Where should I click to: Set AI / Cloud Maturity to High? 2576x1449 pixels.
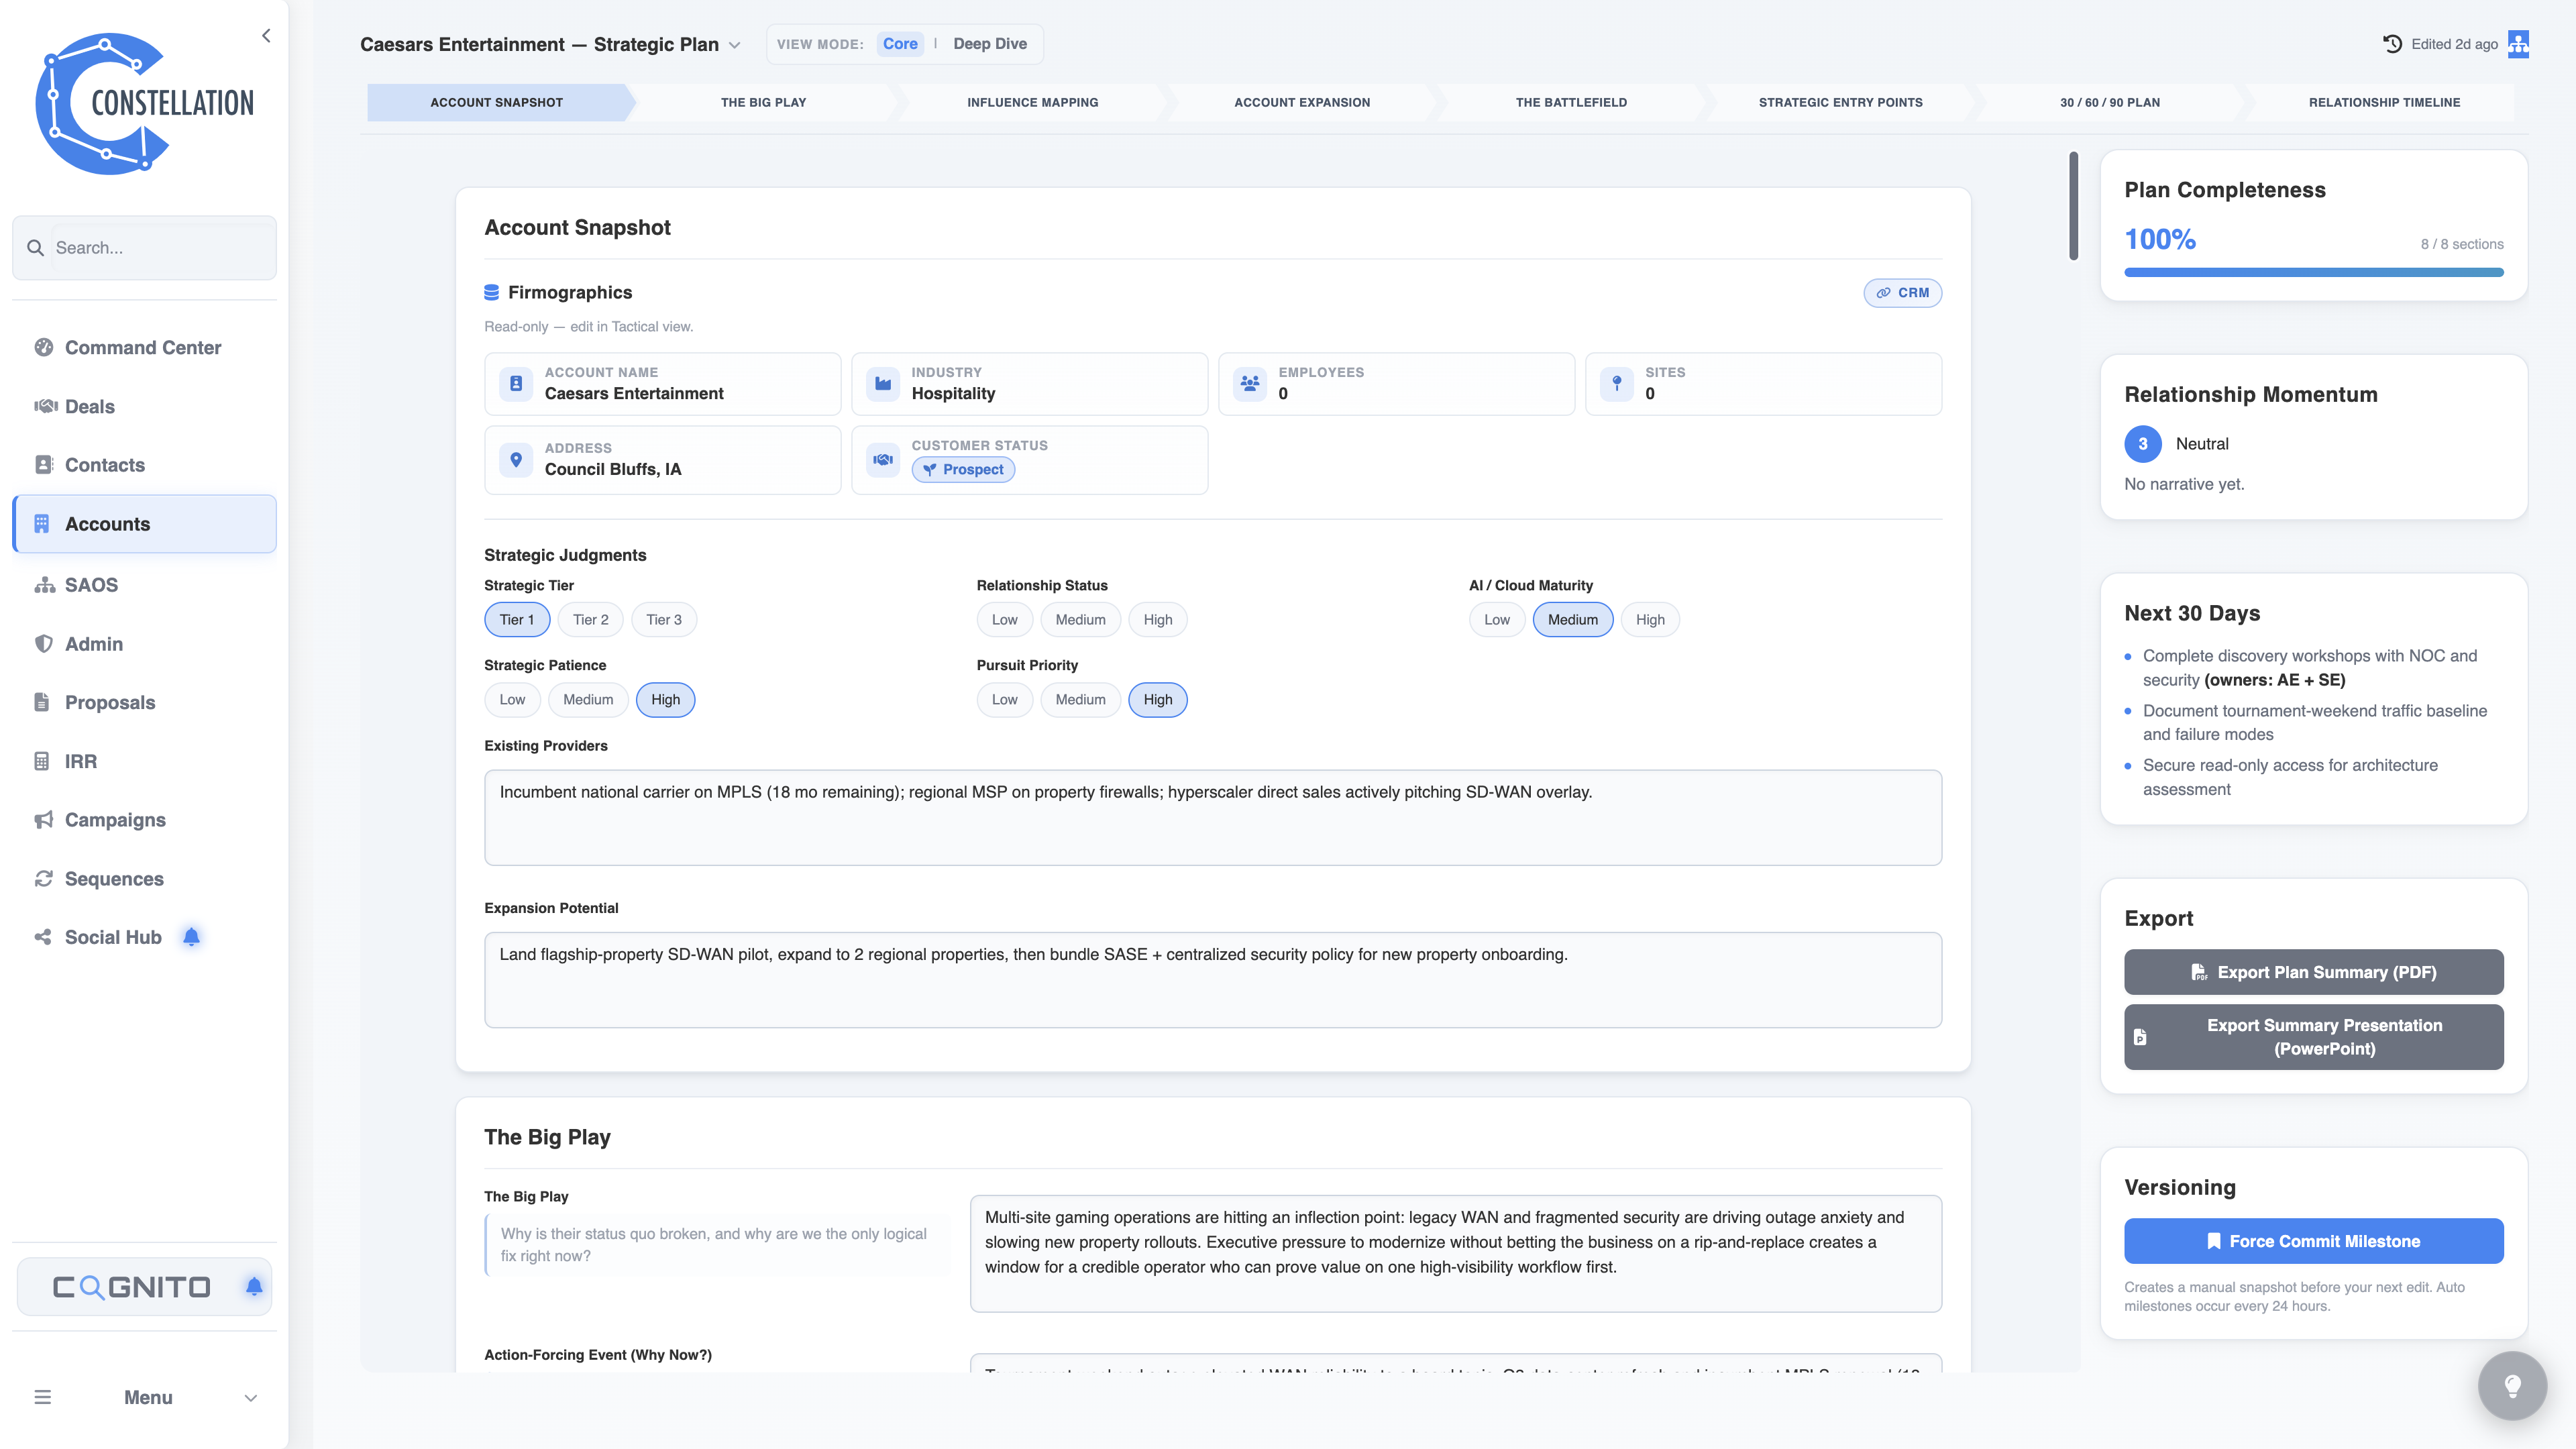1650,620
